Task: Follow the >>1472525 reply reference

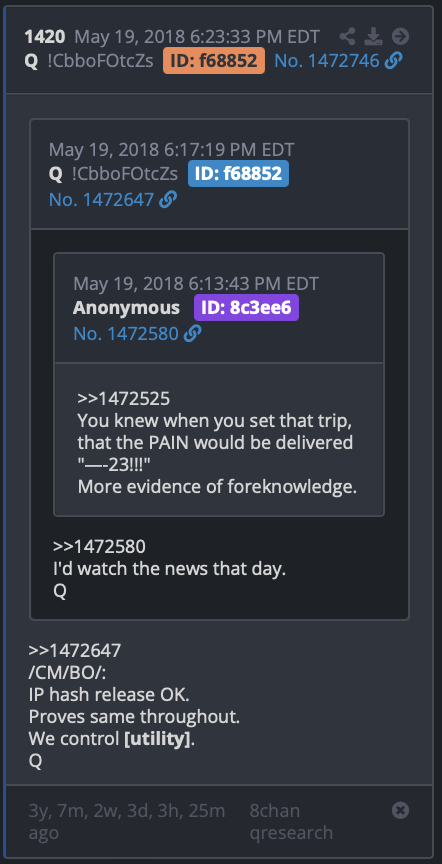Action: pos(123,398)
